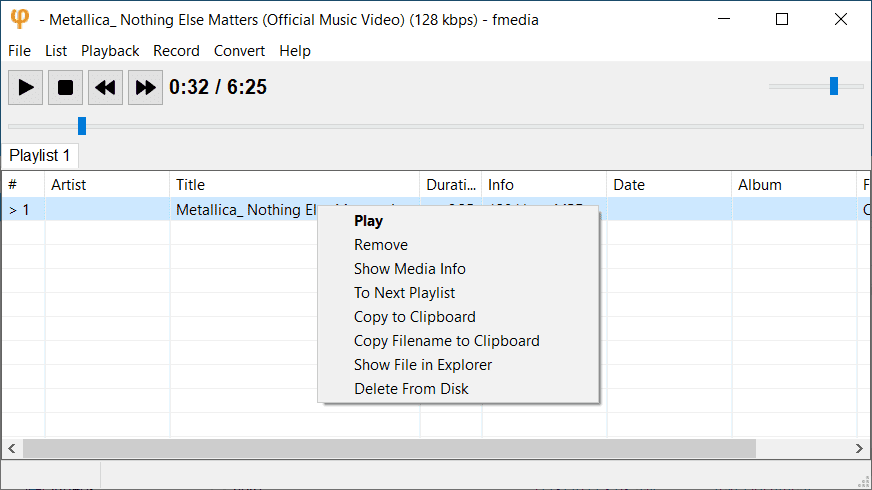This screenshot has height=490, width=872.
Task: Click the Title column header
Action: (295, 185)
